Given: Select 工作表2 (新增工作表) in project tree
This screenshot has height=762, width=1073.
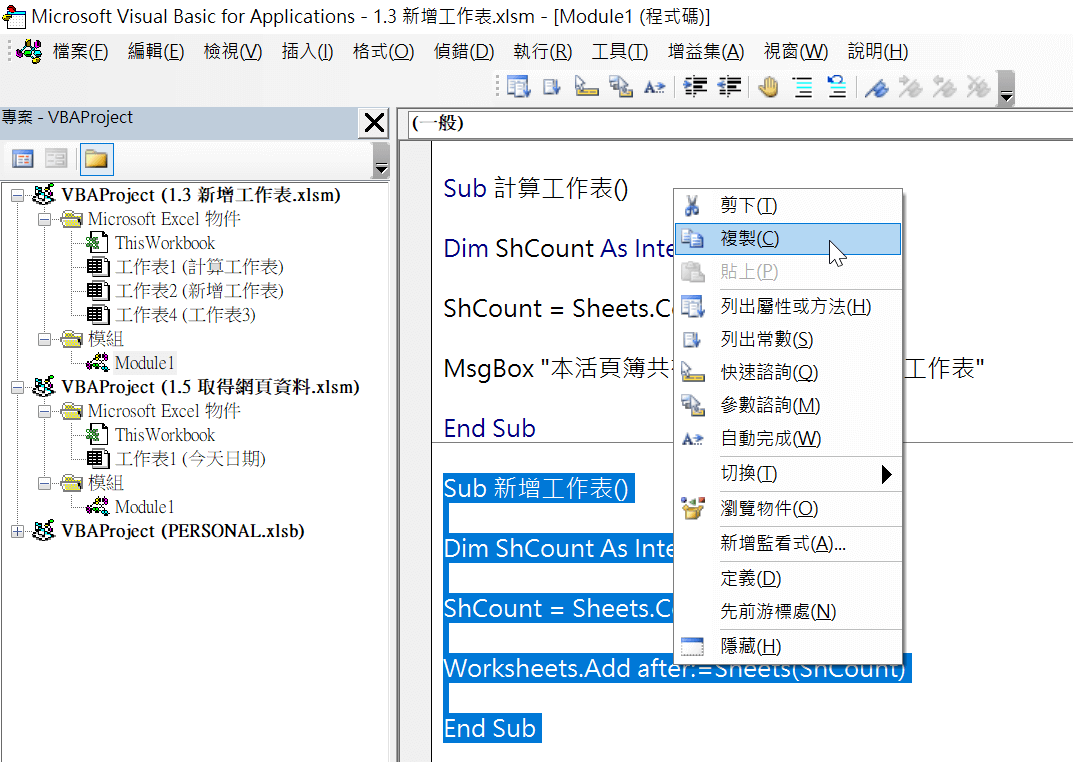Looking at the screenshot, I should pos(199,291).
